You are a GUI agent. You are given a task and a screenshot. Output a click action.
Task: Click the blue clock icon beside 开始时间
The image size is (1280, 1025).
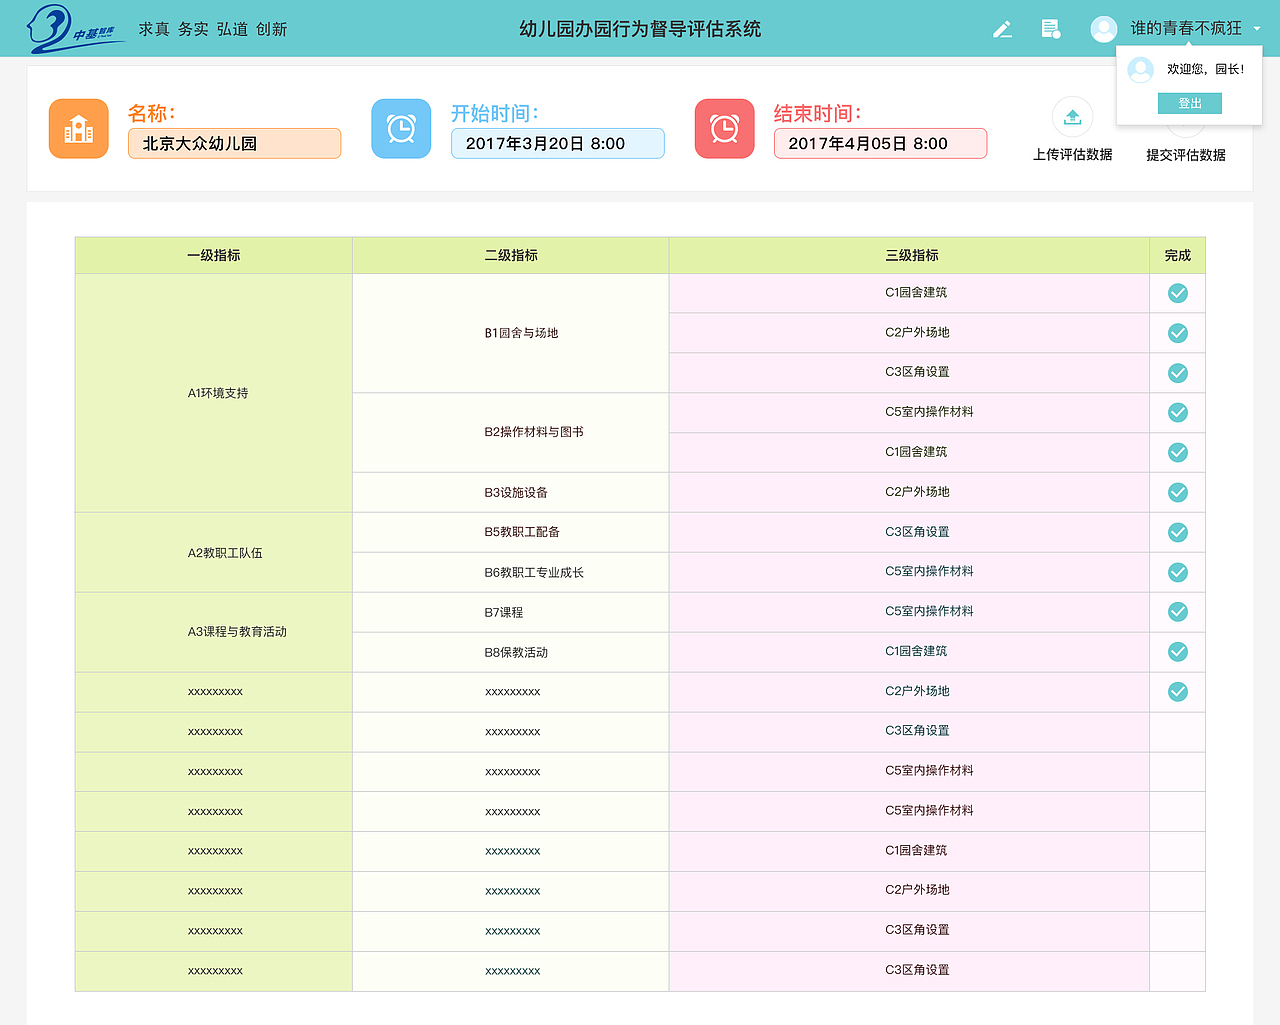click(401, 128)
